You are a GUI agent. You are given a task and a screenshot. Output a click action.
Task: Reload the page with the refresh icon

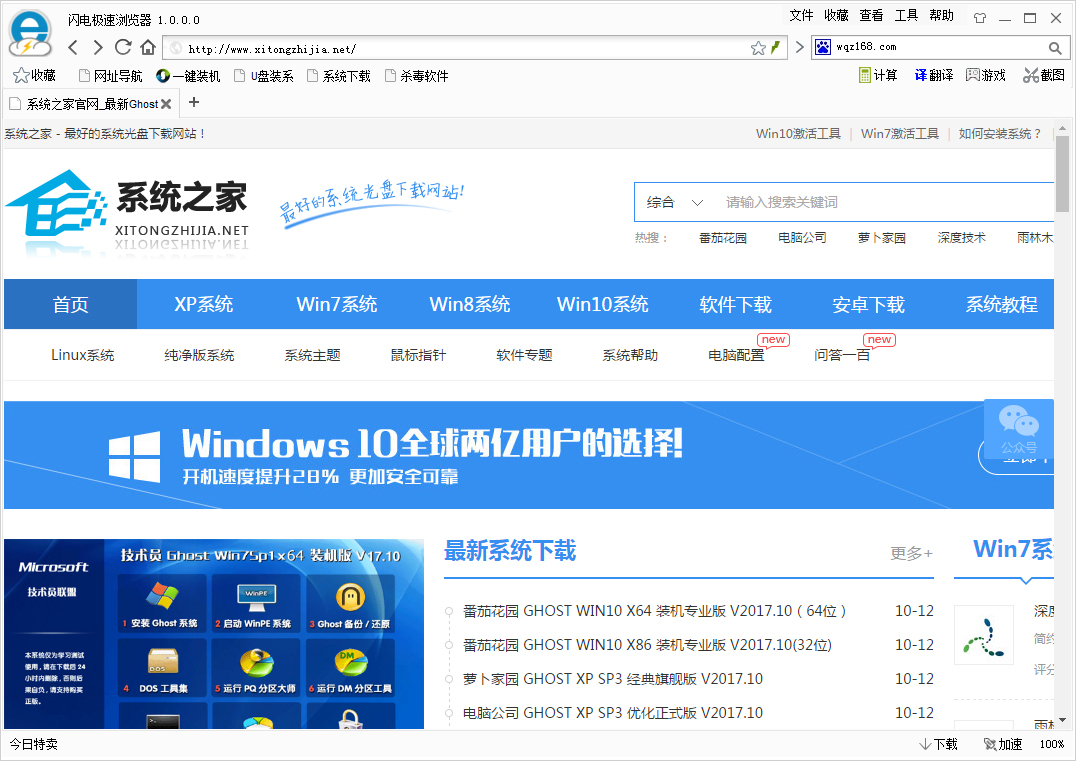tap(123, 48)
